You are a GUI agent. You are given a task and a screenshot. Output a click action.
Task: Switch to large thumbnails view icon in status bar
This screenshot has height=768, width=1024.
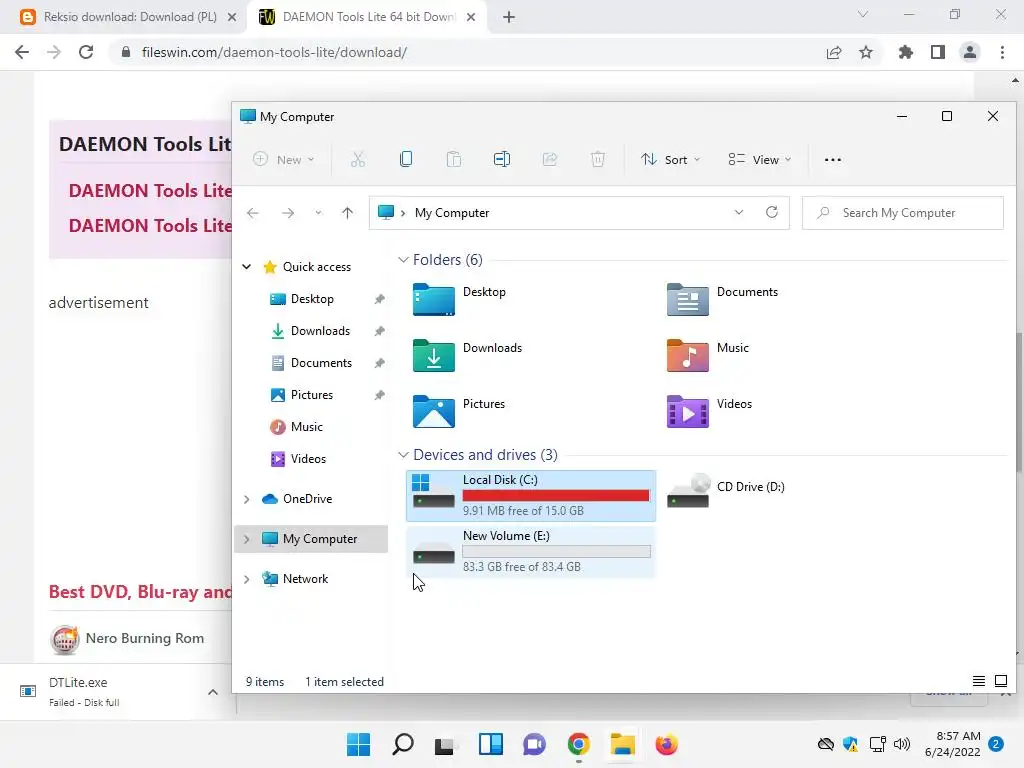pos(1000,681)
